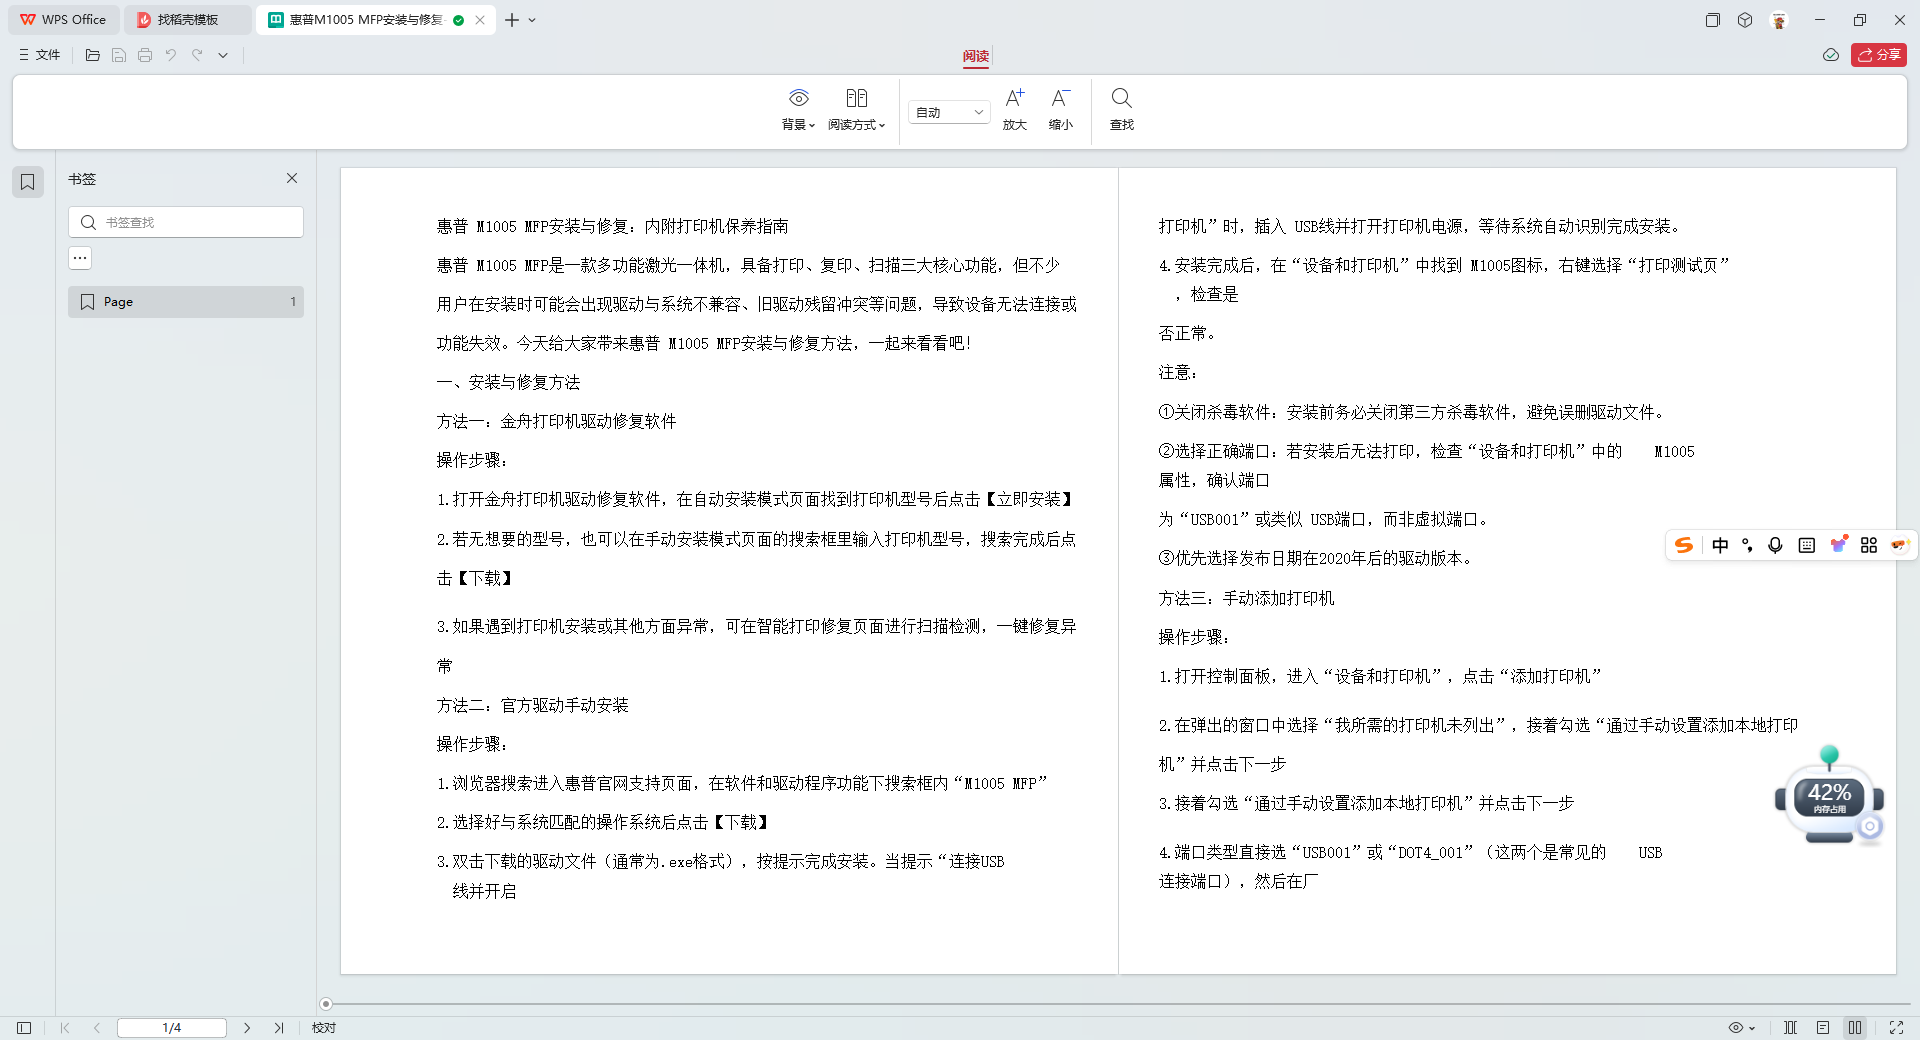The image size is (1920, 1040).
Task: Click the 校对 proofread button
Action: point(324,1028)
